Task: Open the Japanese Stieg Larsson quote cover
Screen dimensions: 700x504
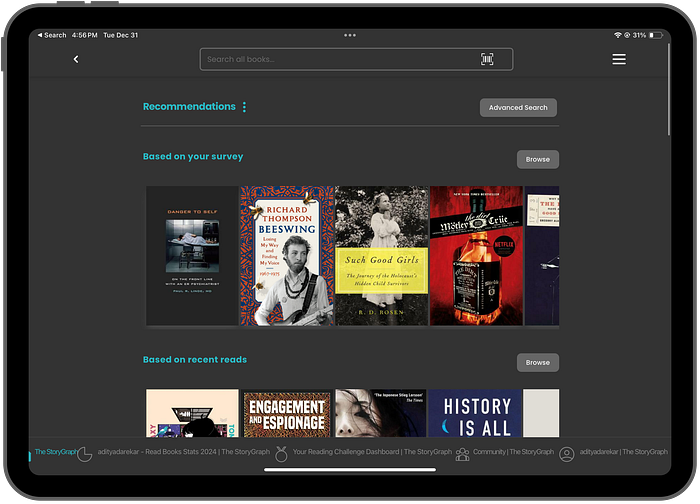Action: [381, 413]
